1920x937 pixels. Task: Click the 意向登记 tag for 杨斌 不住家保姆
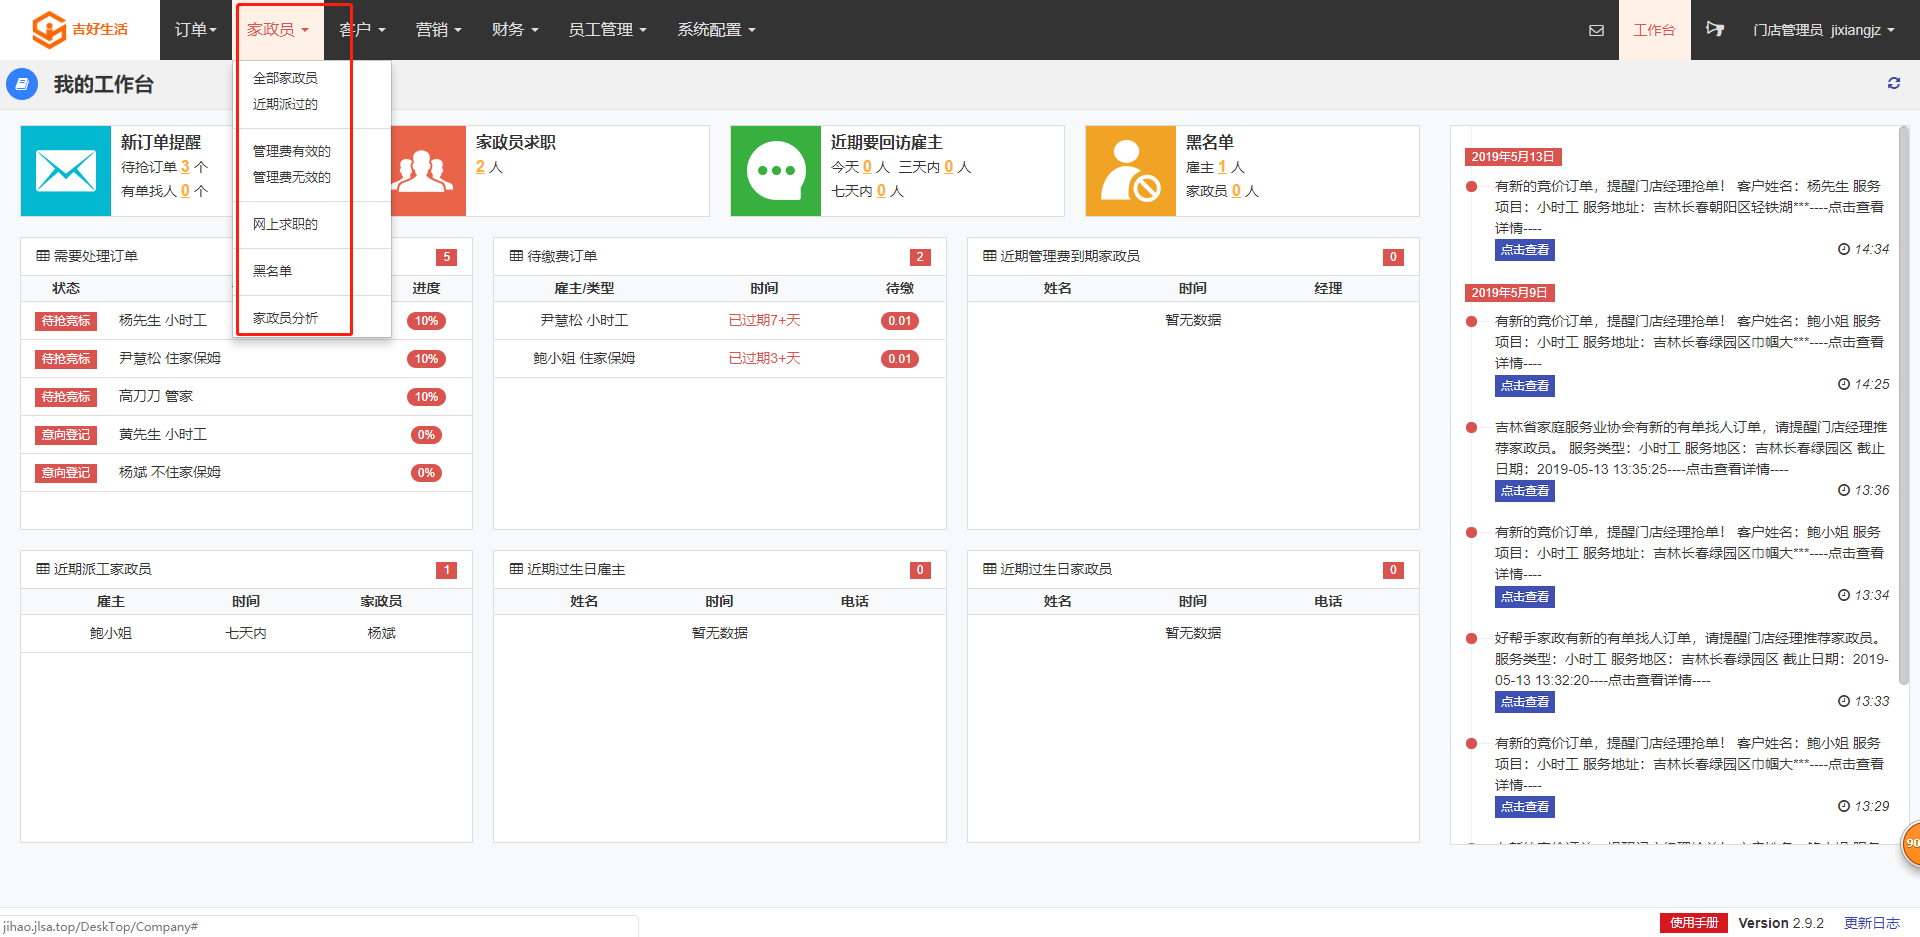66,473
